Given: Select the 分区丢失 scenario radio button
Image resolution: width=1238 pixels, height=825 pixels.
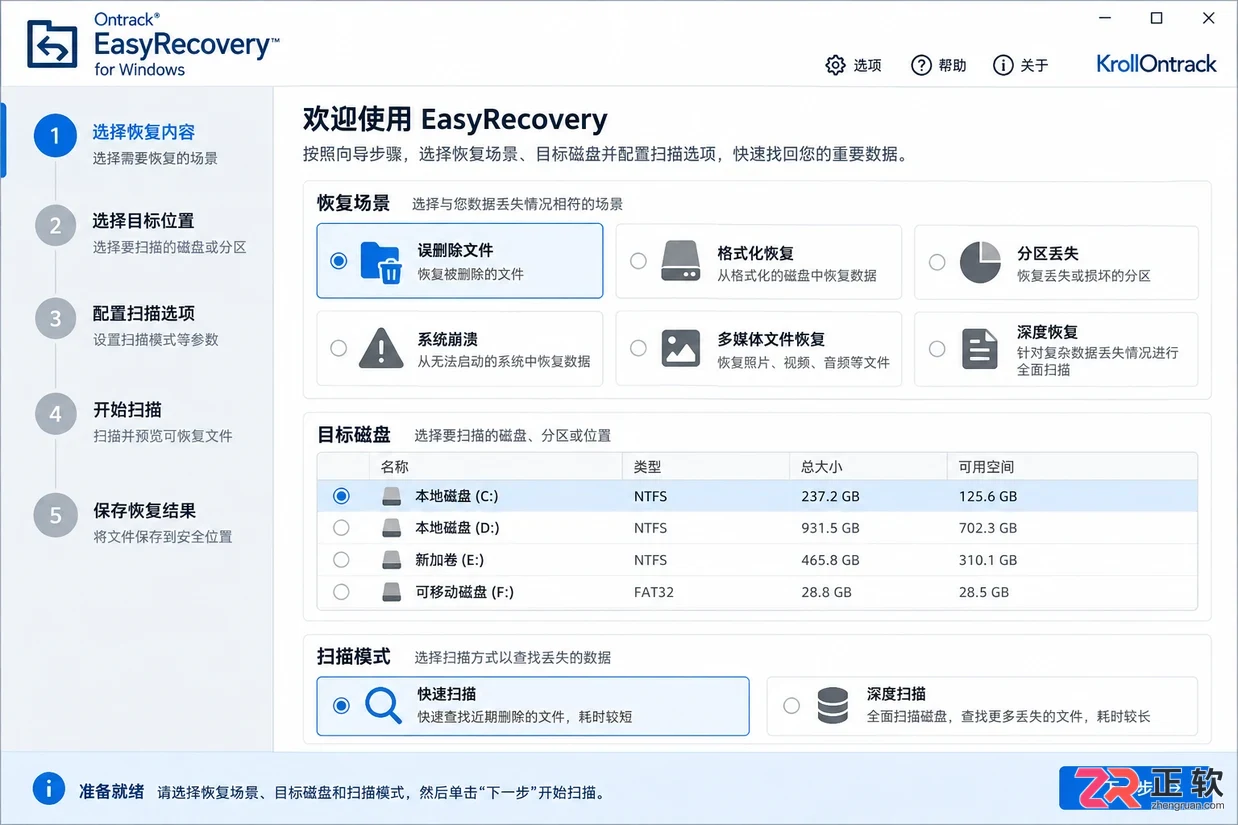Looking at the screenshot, I should [x=937, y=262].
